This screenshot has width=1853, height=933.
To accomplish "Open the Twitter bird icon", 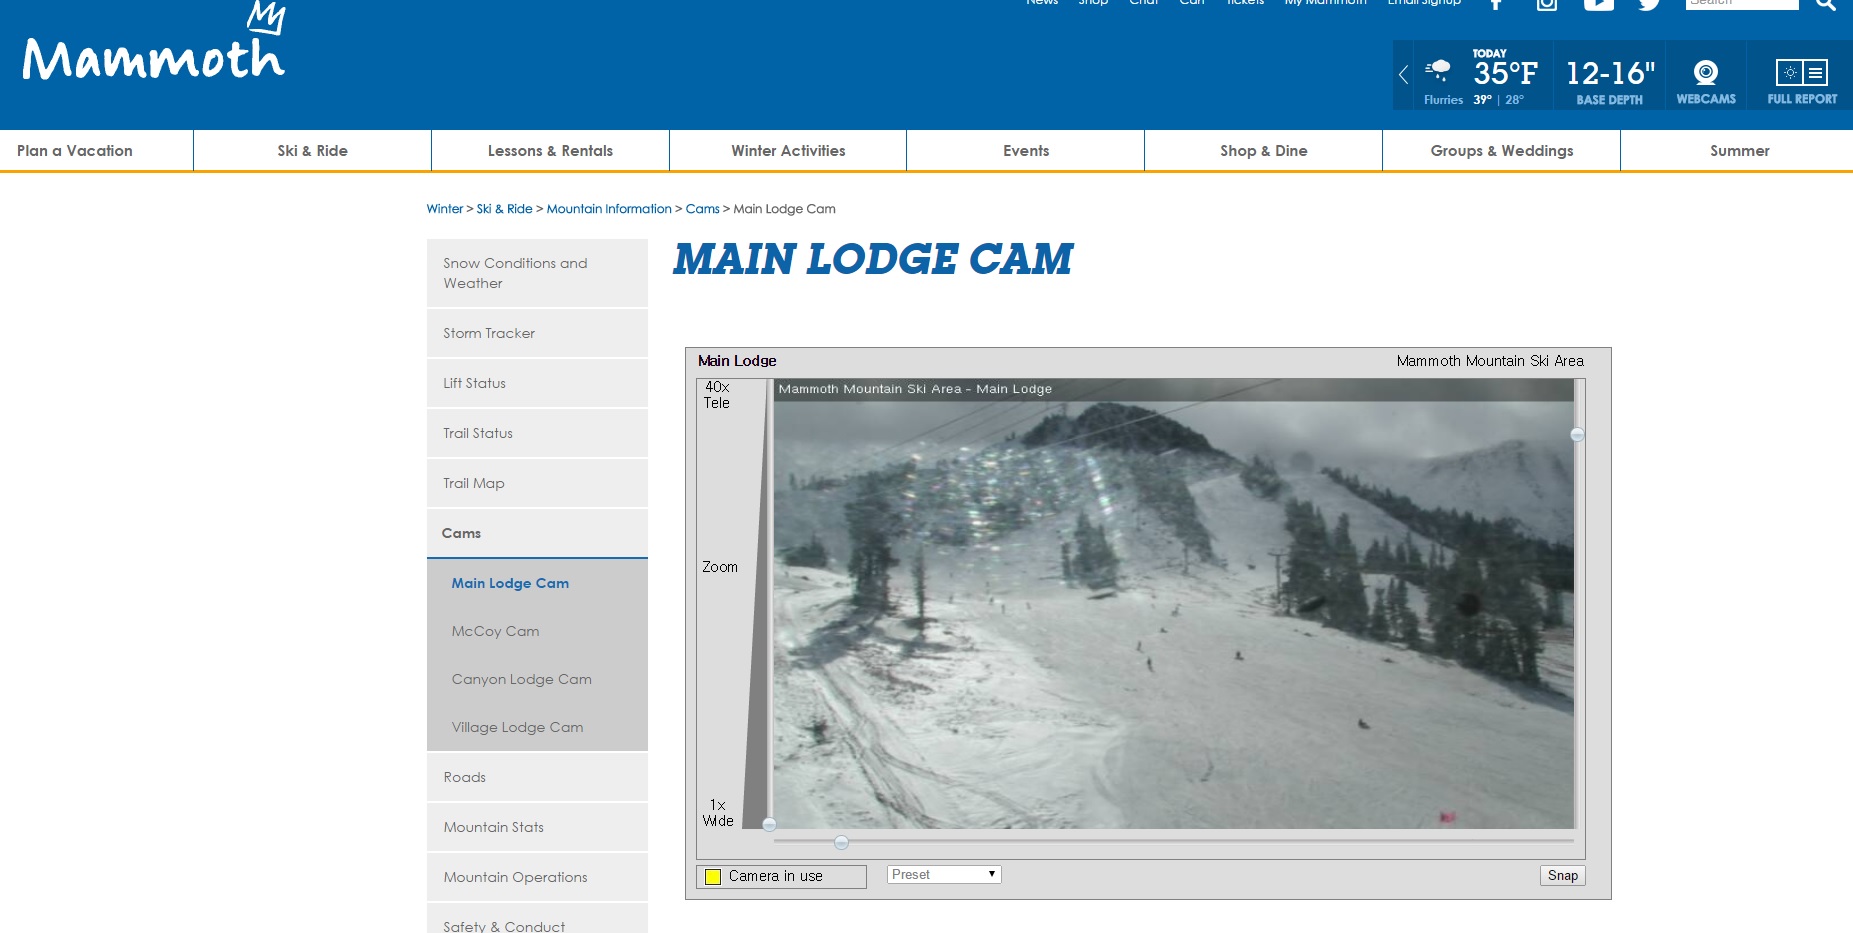I will 1649,4.
